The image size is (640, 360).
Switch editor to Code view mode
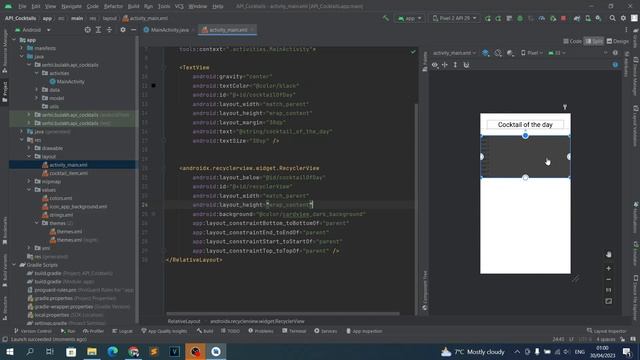(573, 41)
